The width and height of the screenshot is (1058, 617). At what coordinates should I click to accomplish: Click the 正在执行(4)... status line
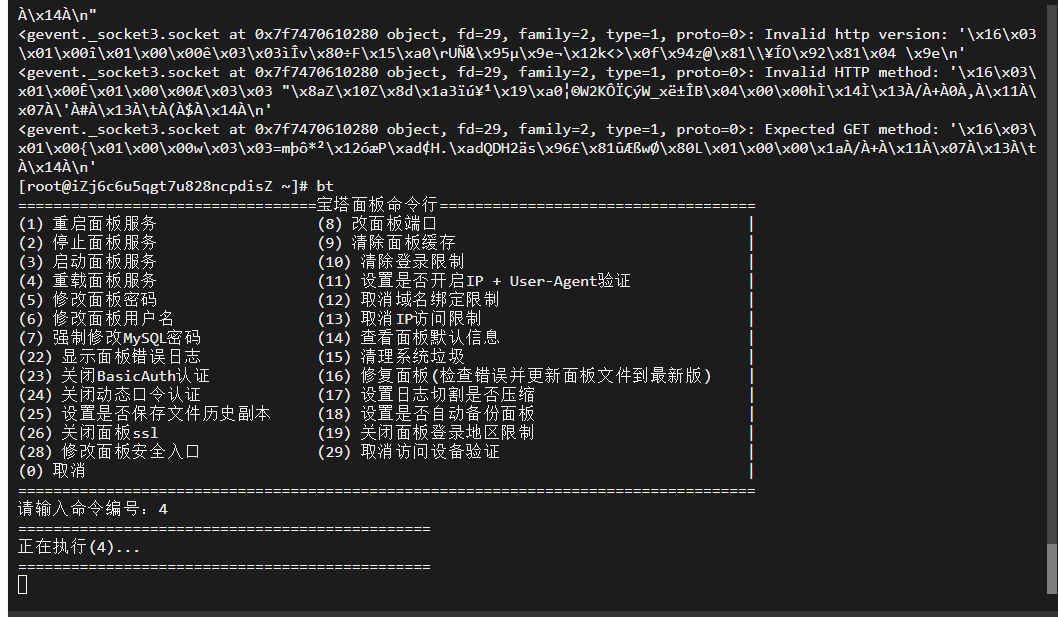tap(79, 547)
